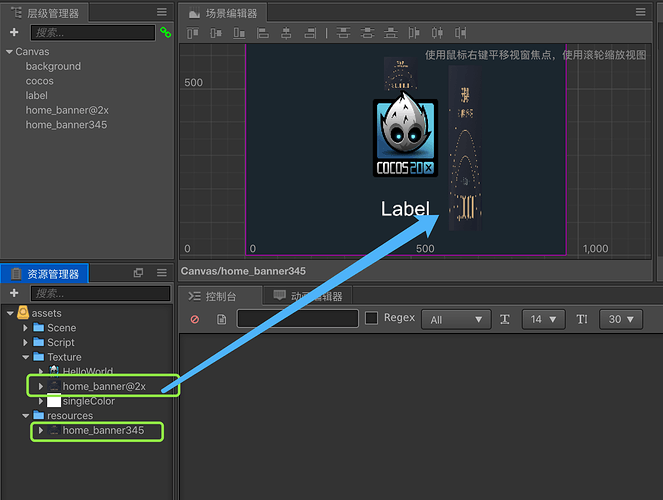Image resolution: width=663 pixels, height=500 pixels.
Task: Open the 资源管理器 panel menu icon
Action: point(162,273)
